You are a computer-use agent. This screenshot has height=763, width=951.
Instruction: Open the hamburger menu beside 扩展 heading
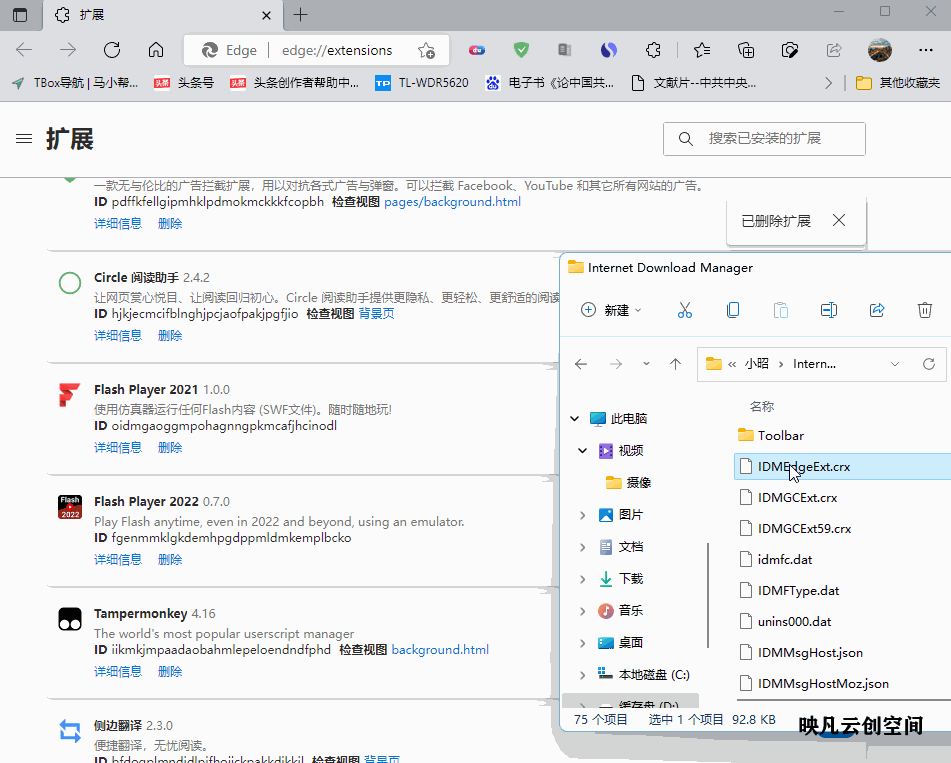(24, 139)
